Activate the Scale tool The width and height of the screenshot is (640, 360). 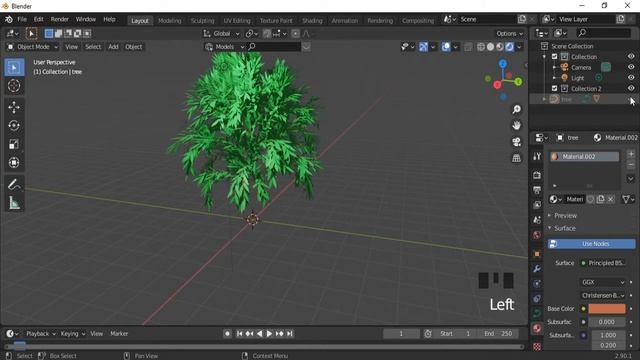tap(14, 144)
